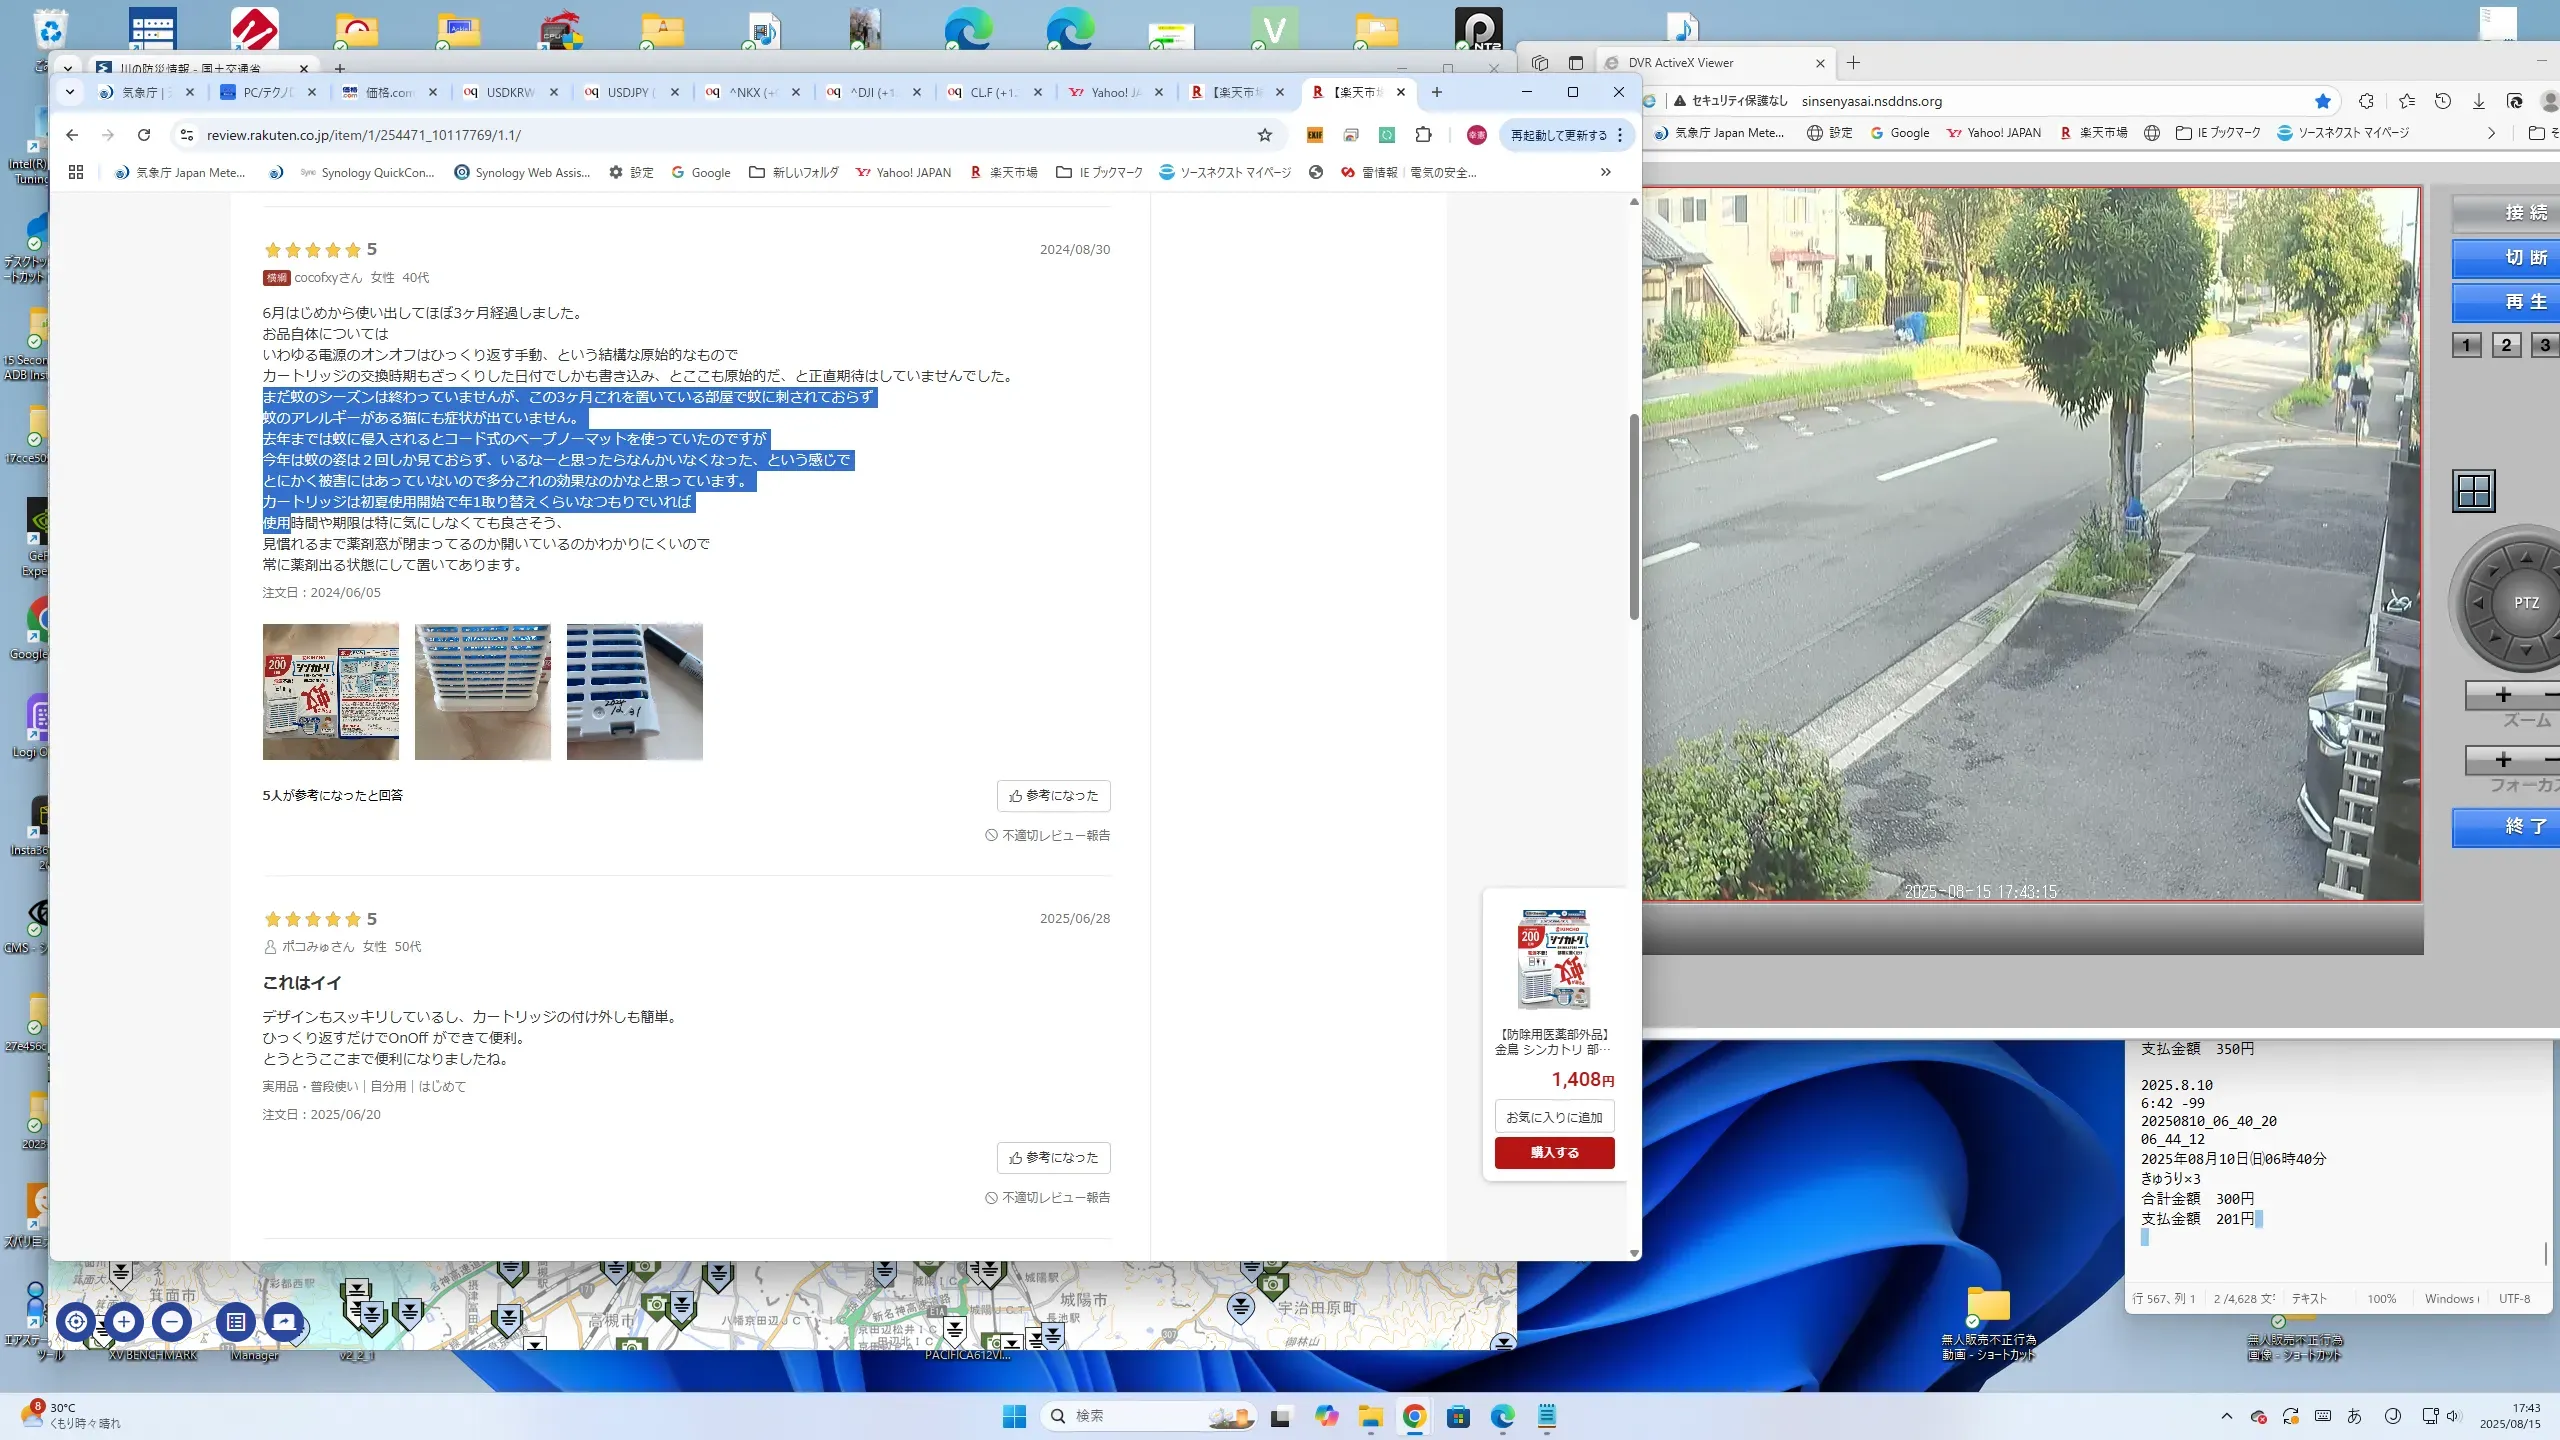
Task: Select DVR camera channel 2
Action: click(x=2506, y=345)
